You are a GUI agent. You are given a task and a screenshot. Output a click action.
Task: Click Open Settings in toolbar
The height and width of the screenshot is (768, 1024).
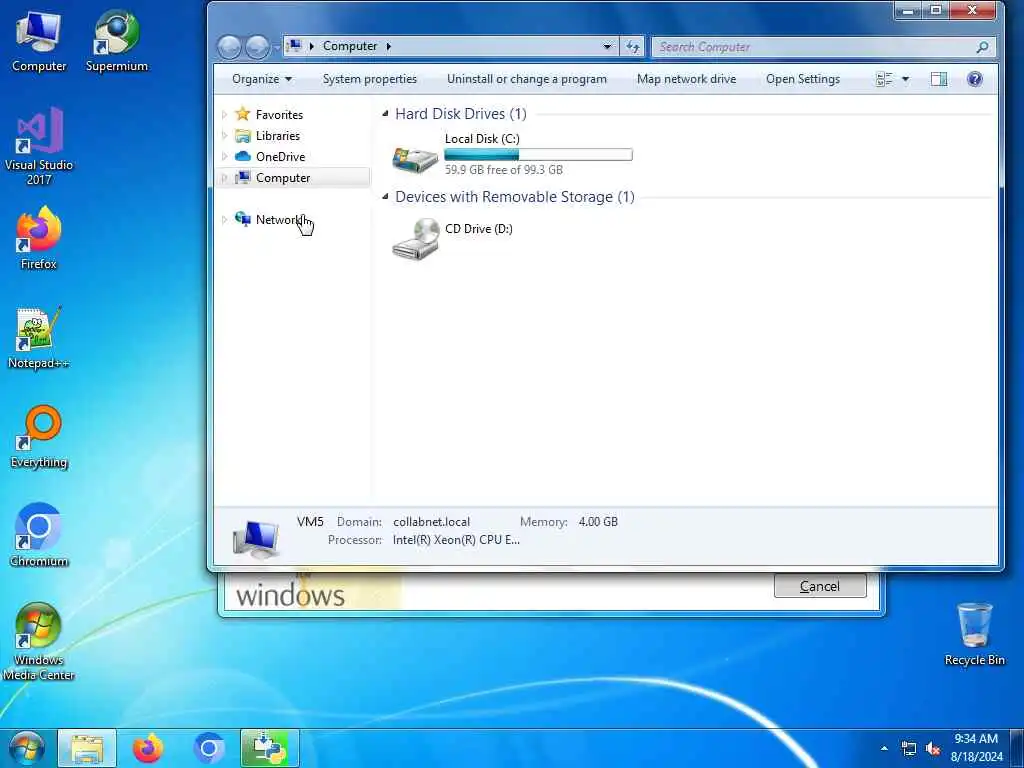click(803, 79)
